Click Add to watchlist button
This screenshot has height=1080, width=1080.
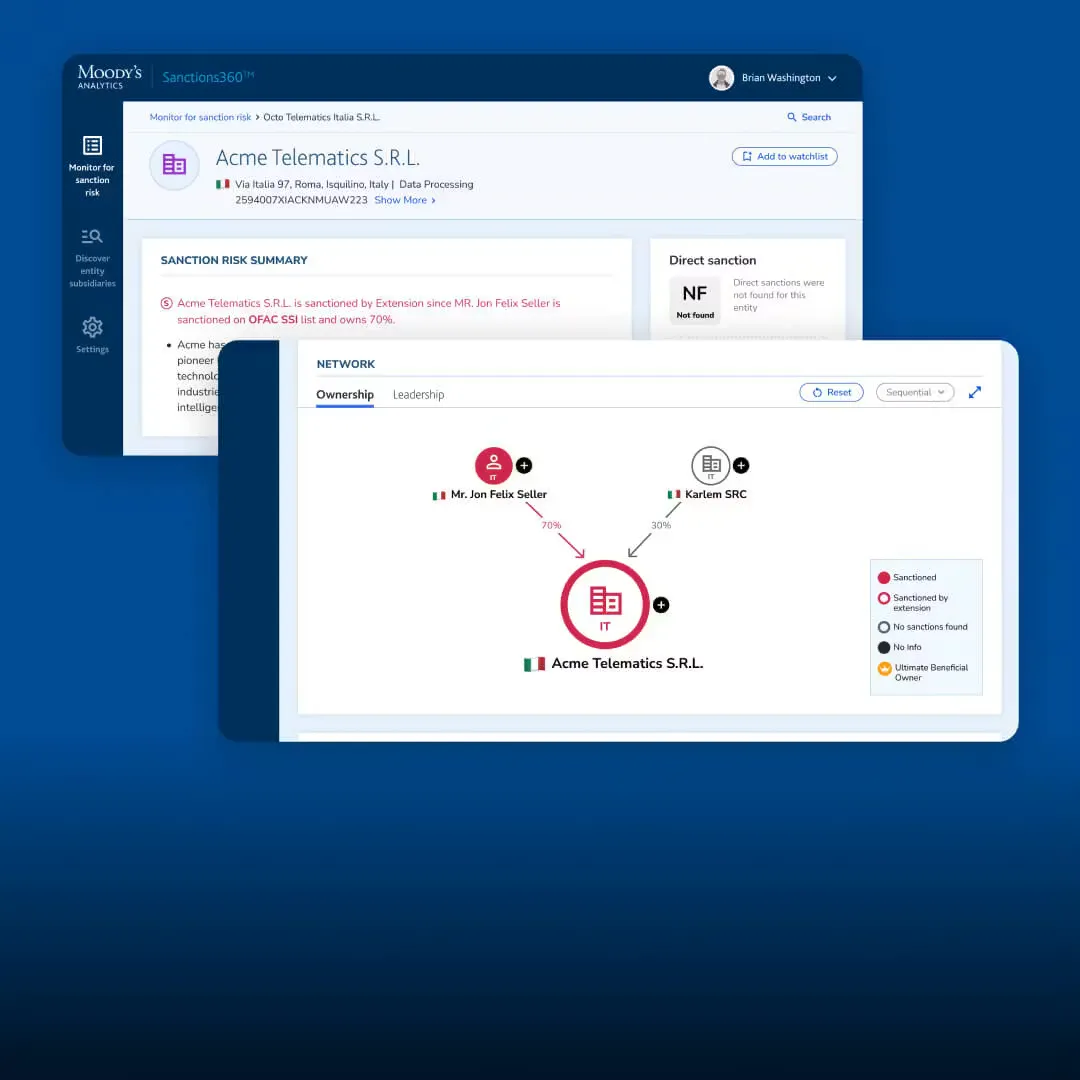(x=785, y=156)
